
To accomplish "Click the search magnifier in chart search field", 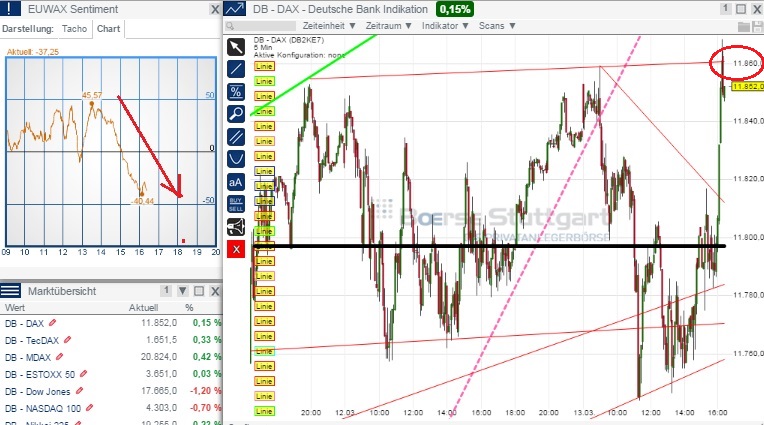I will [x=230, y=26].
